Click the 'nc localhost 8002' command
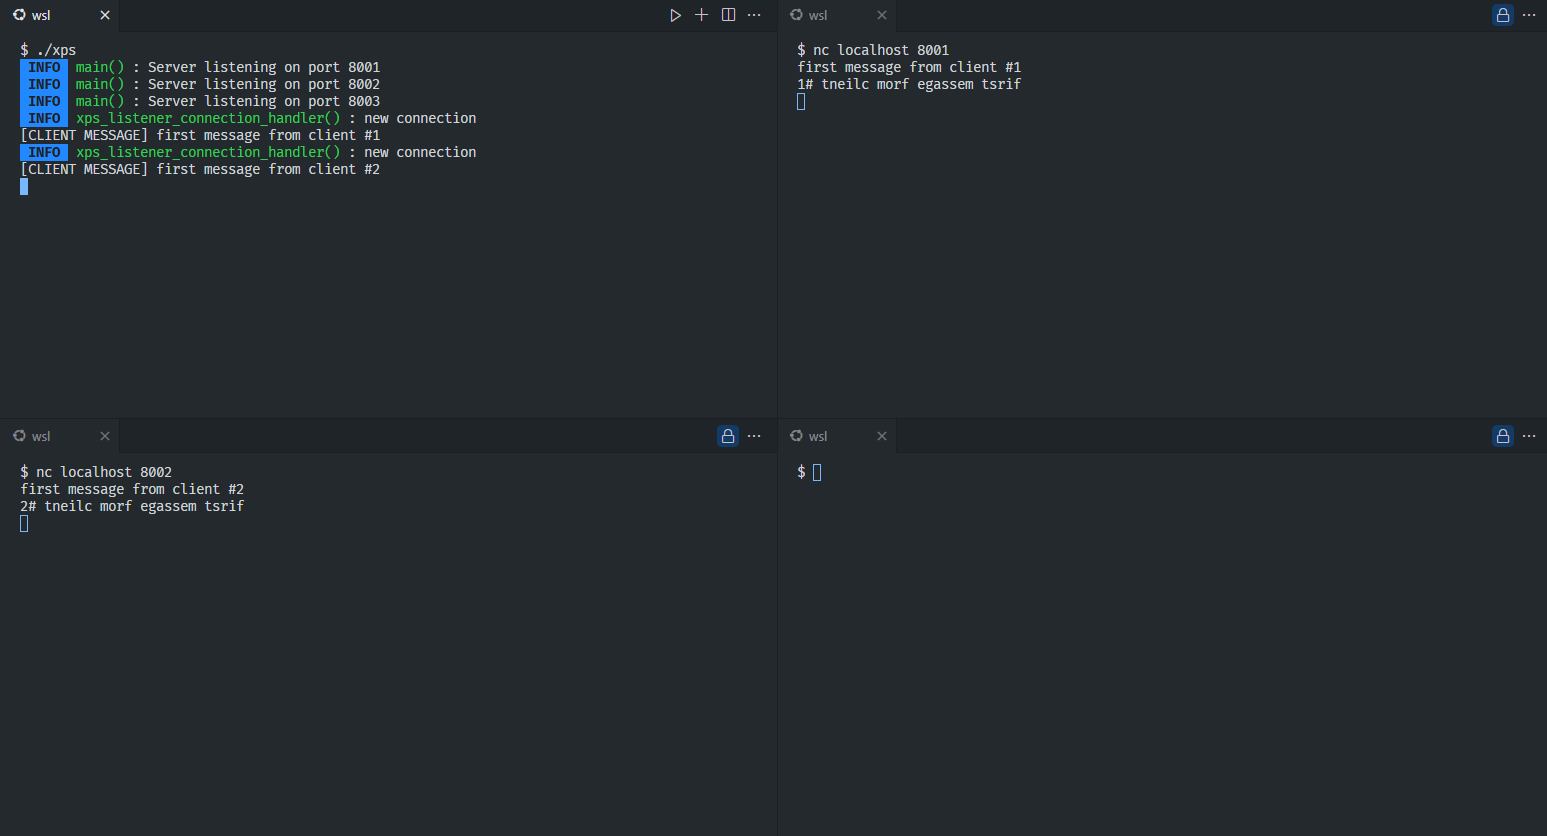 (104, 472)
